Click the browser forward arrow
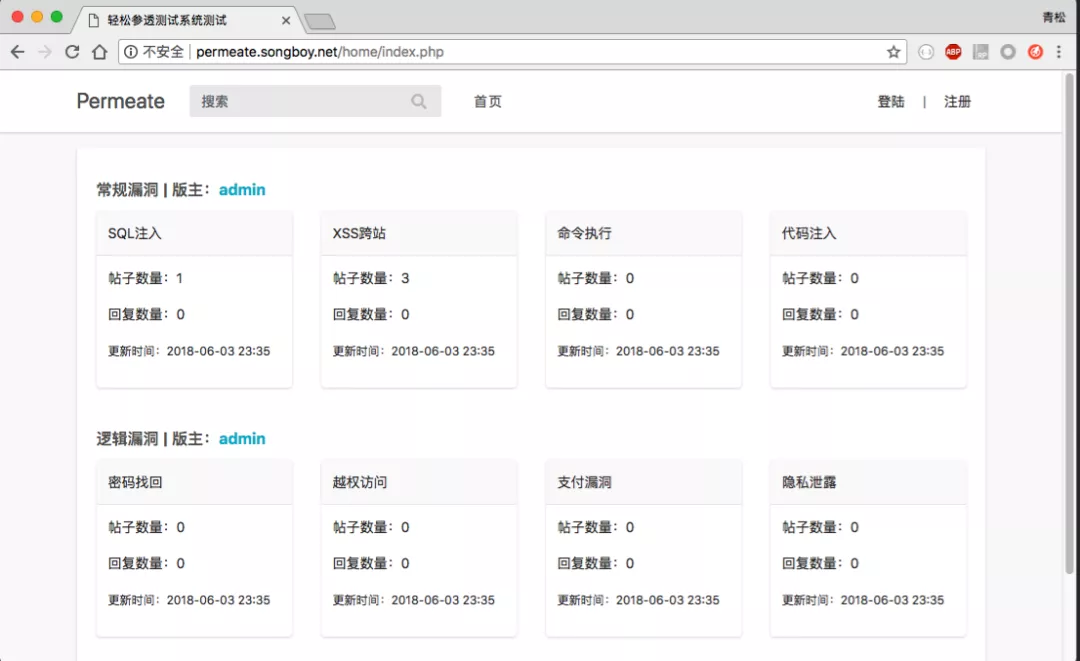1080x661 pixels. point(45,52)
